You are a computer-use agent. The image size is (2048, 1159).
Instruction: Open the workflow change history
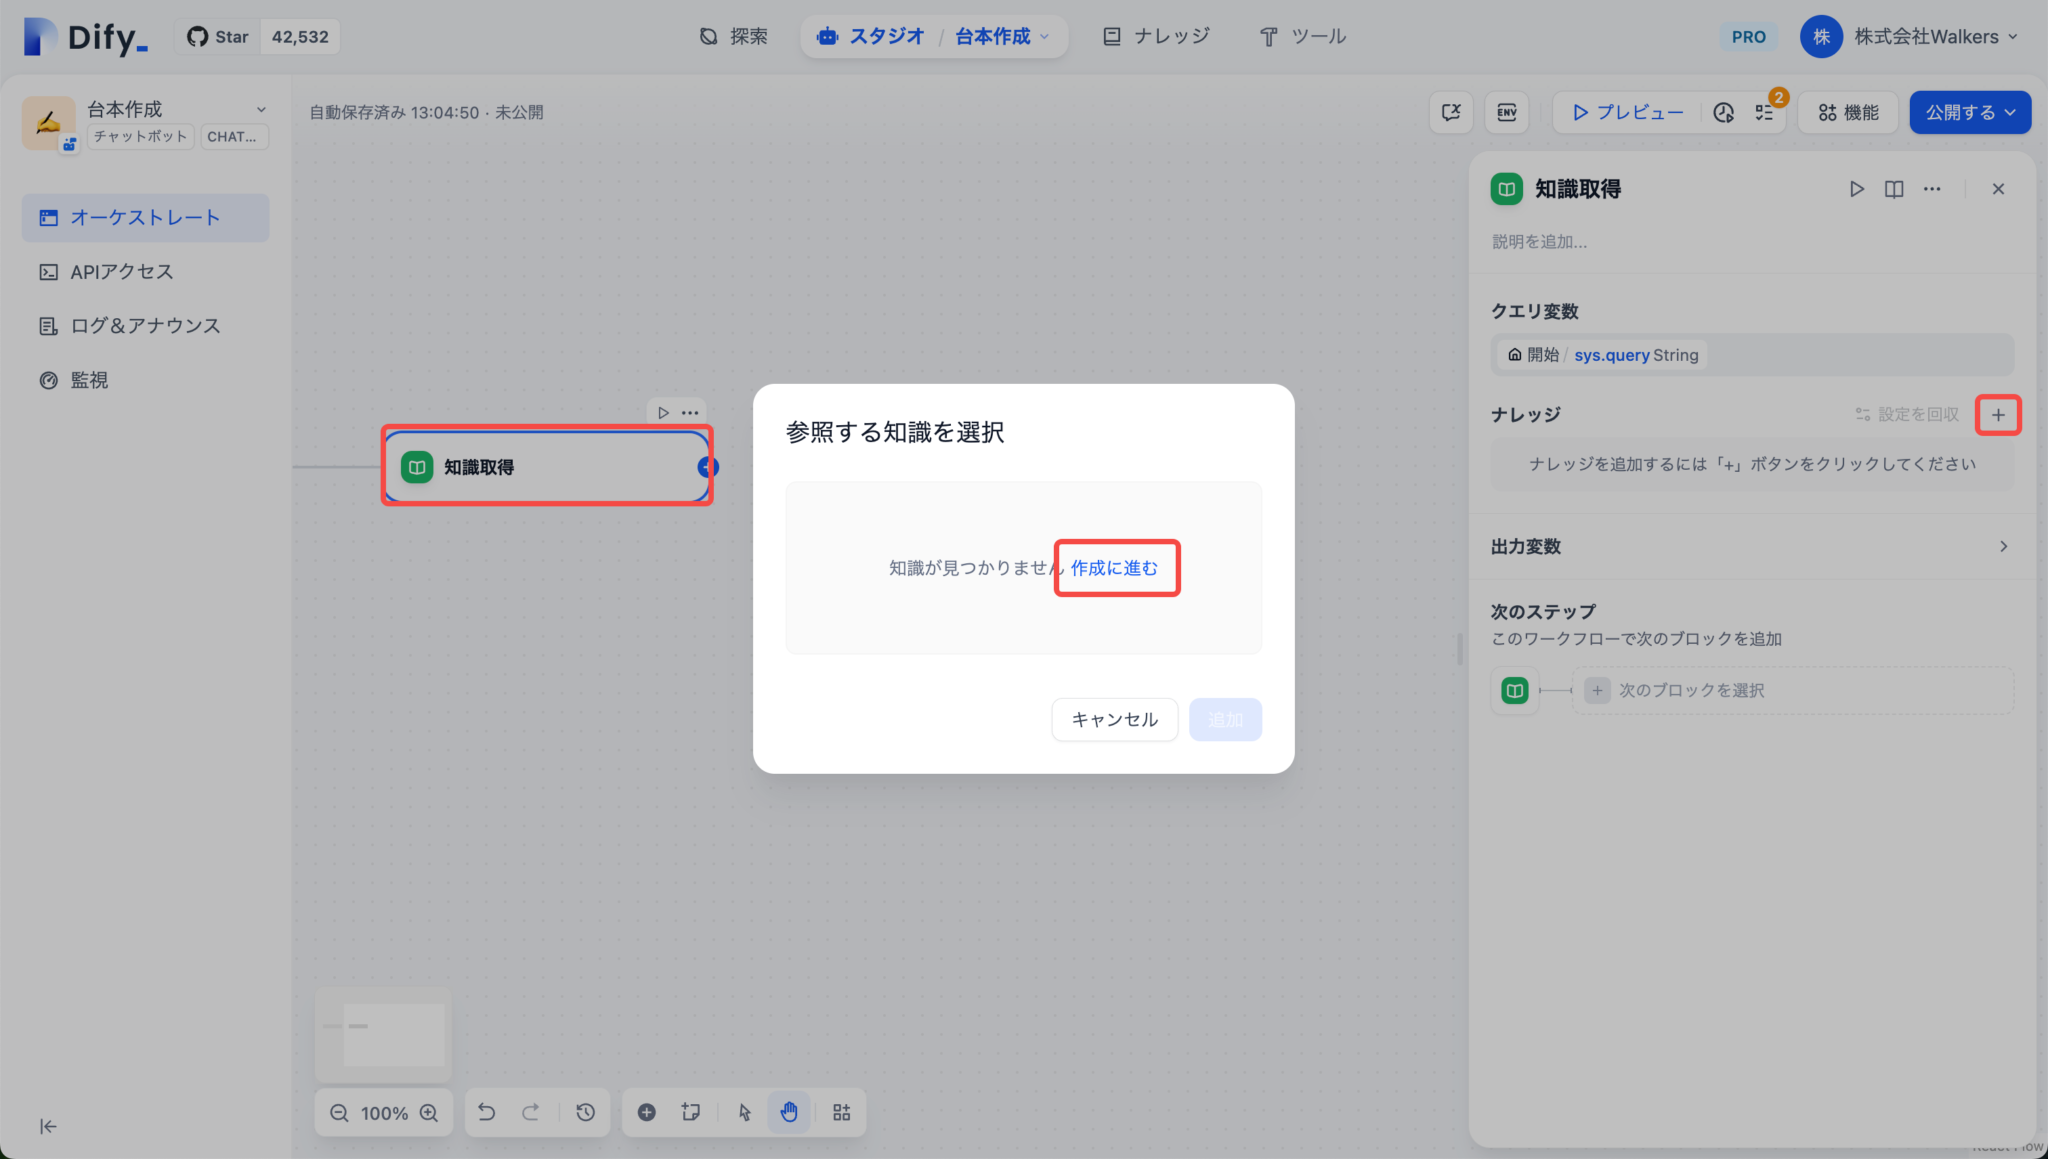coord(586,1112)
